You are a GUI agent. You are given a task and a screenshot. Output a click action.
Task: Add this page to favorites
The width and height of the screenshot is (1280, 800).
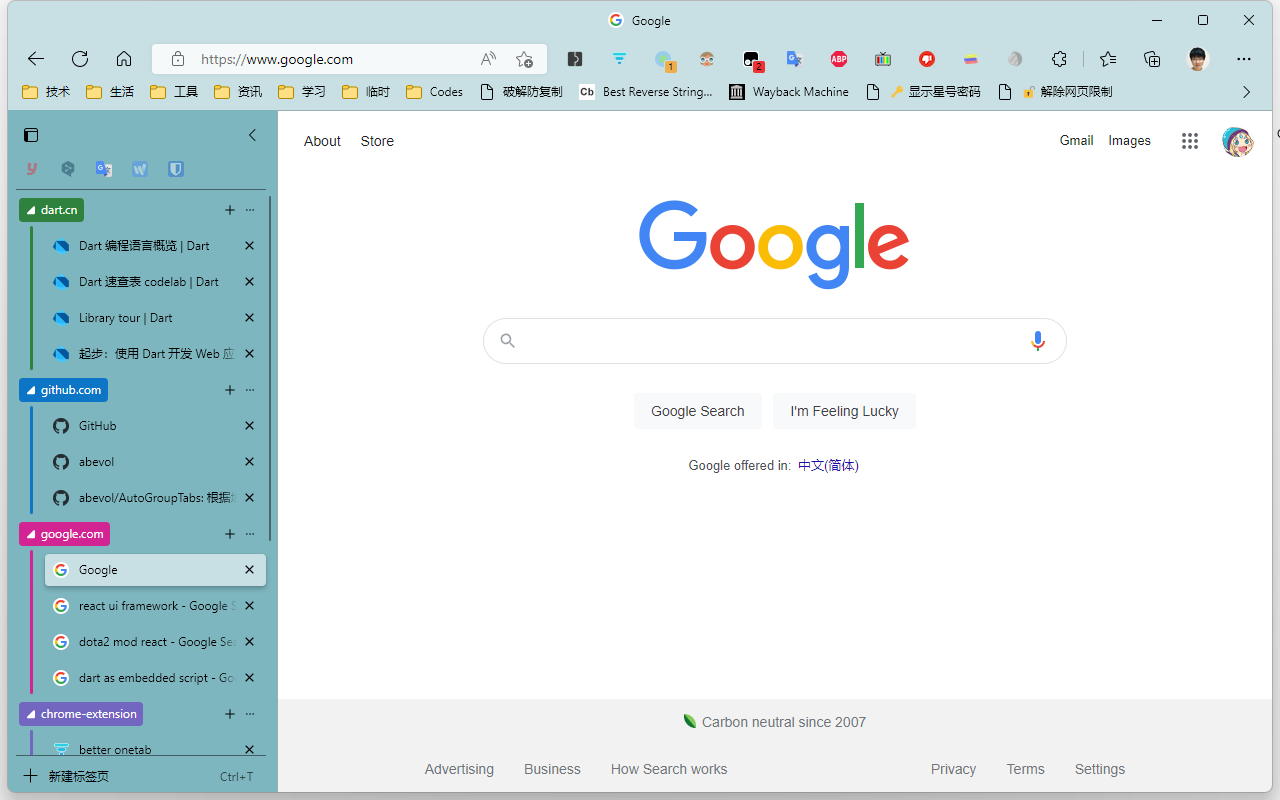524,59
